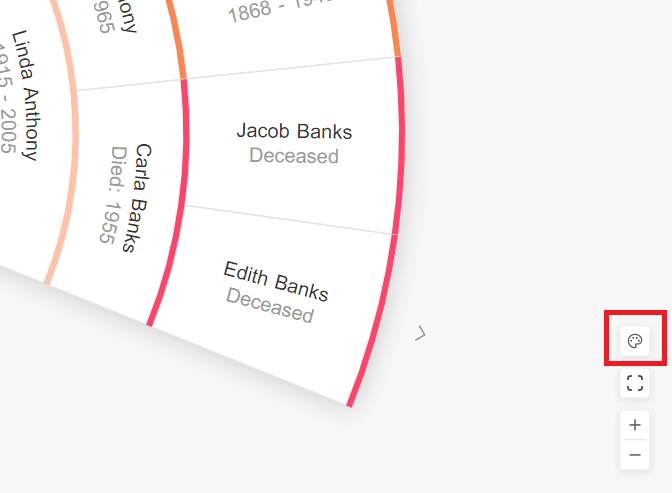
Task: Toggle fullscreen view with brackets icon
Action: pyautogui.click(x=635, y=383)
